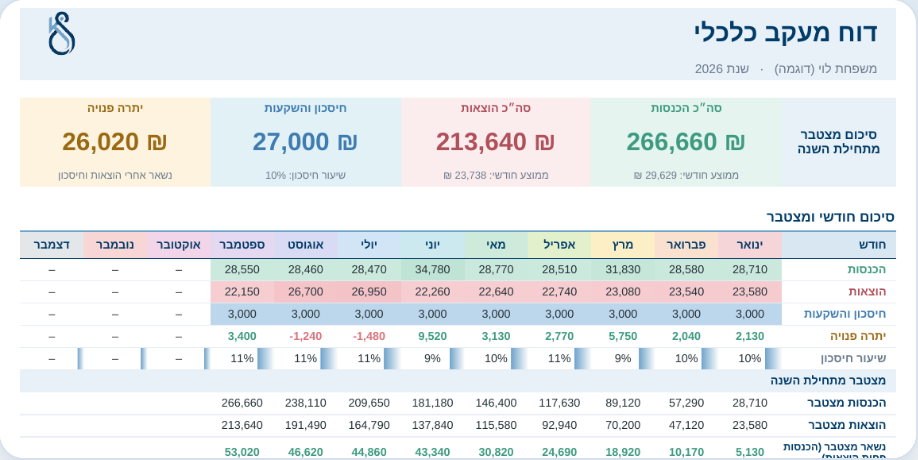Click סיכום מצטבר מתחילת השנה label
Screen dimensions: 918x460
click(838, 142)
